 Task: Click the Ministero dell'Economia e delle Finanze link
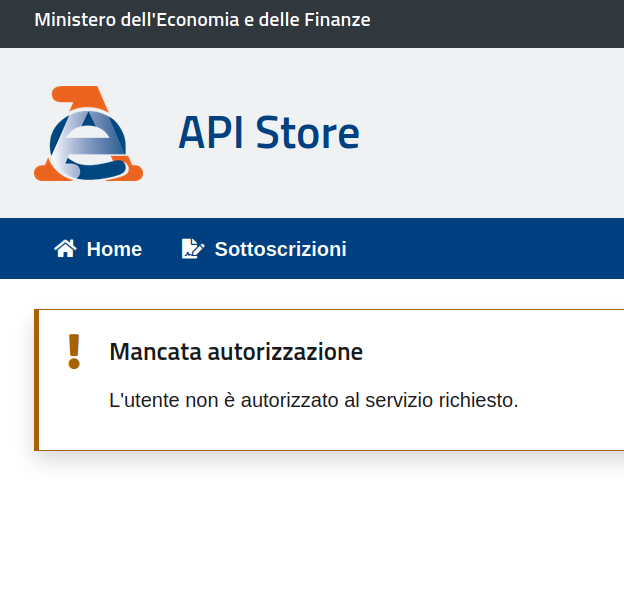pyautogui.click(x=202, y=20)
